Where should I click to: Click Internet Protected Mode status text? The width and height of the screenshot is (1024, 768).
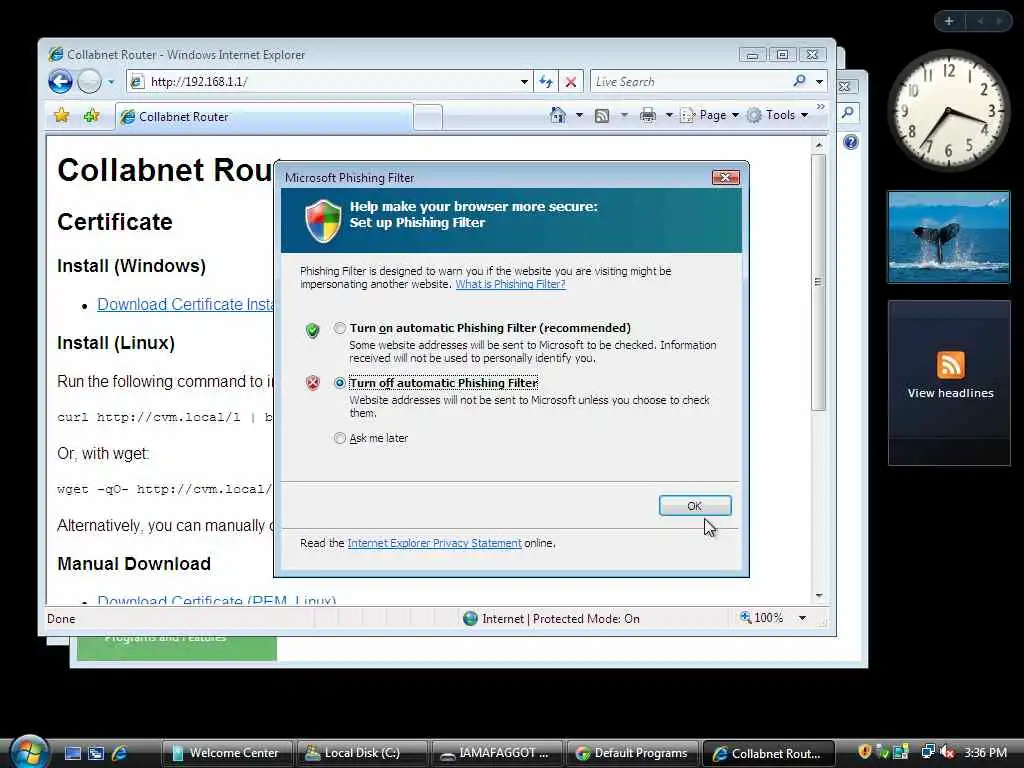560,618
